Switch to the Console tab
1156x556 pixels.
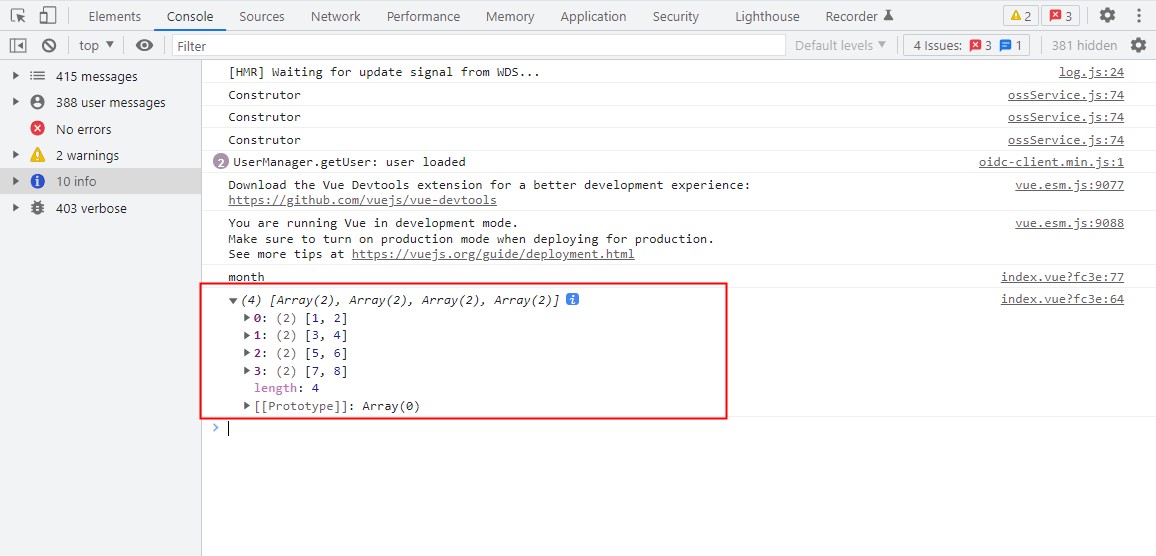coord(190,16)
